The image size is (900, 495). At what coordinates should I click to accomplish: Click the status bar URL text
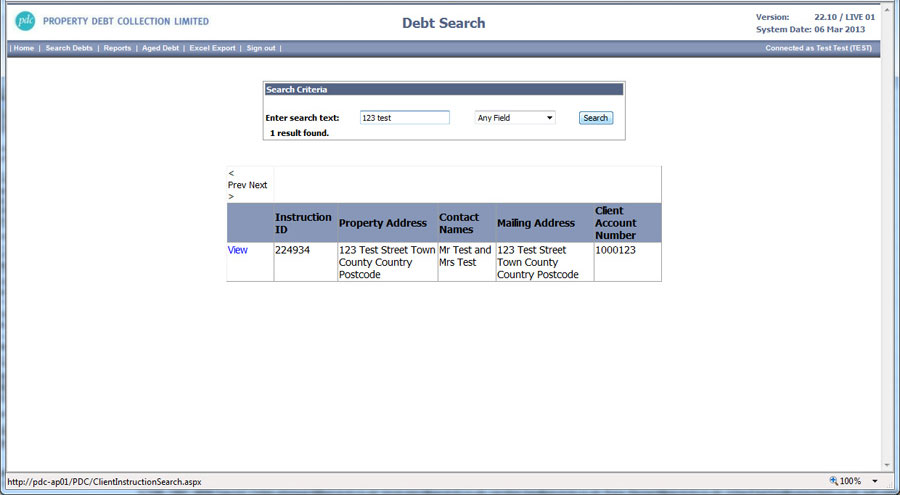coord(104,482)
